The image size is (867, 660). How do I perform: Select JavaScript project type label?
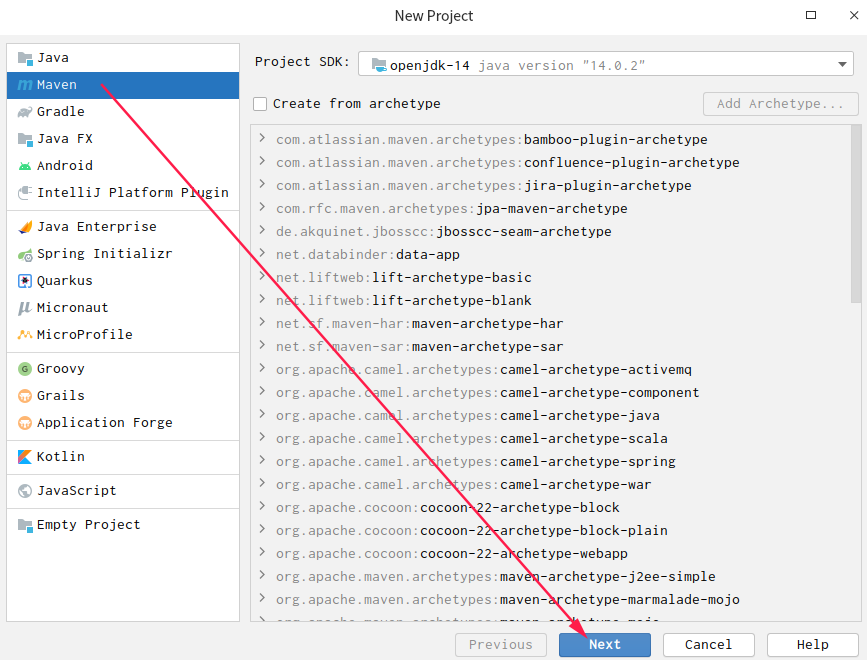[x=77, y=491]
